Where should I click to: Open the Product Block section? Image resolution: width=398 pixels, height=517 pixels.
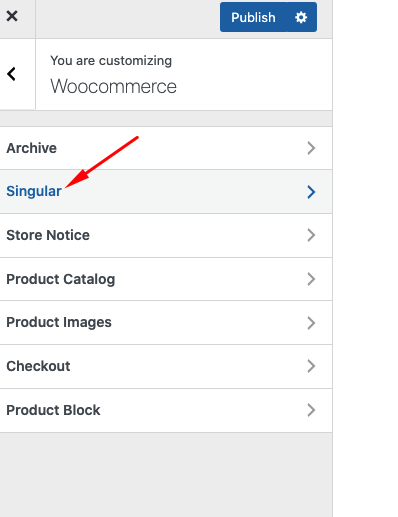166,410
